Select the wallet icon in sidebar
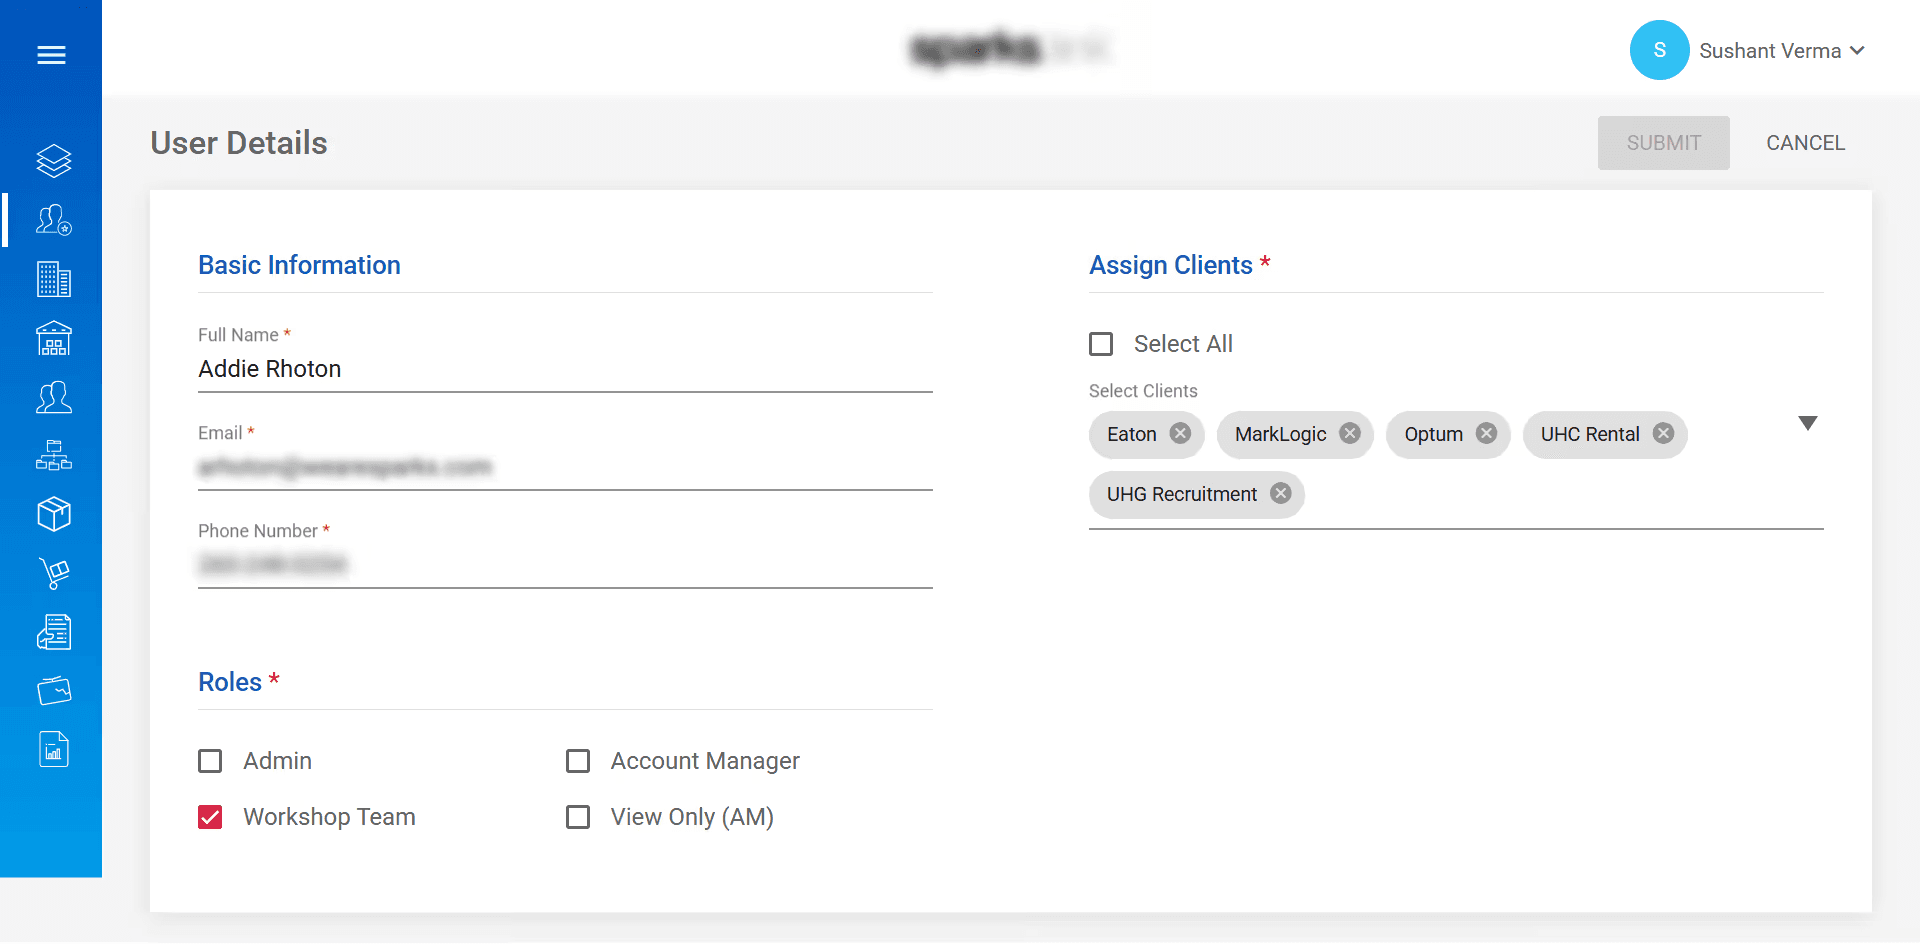 [x=53, y=690]
